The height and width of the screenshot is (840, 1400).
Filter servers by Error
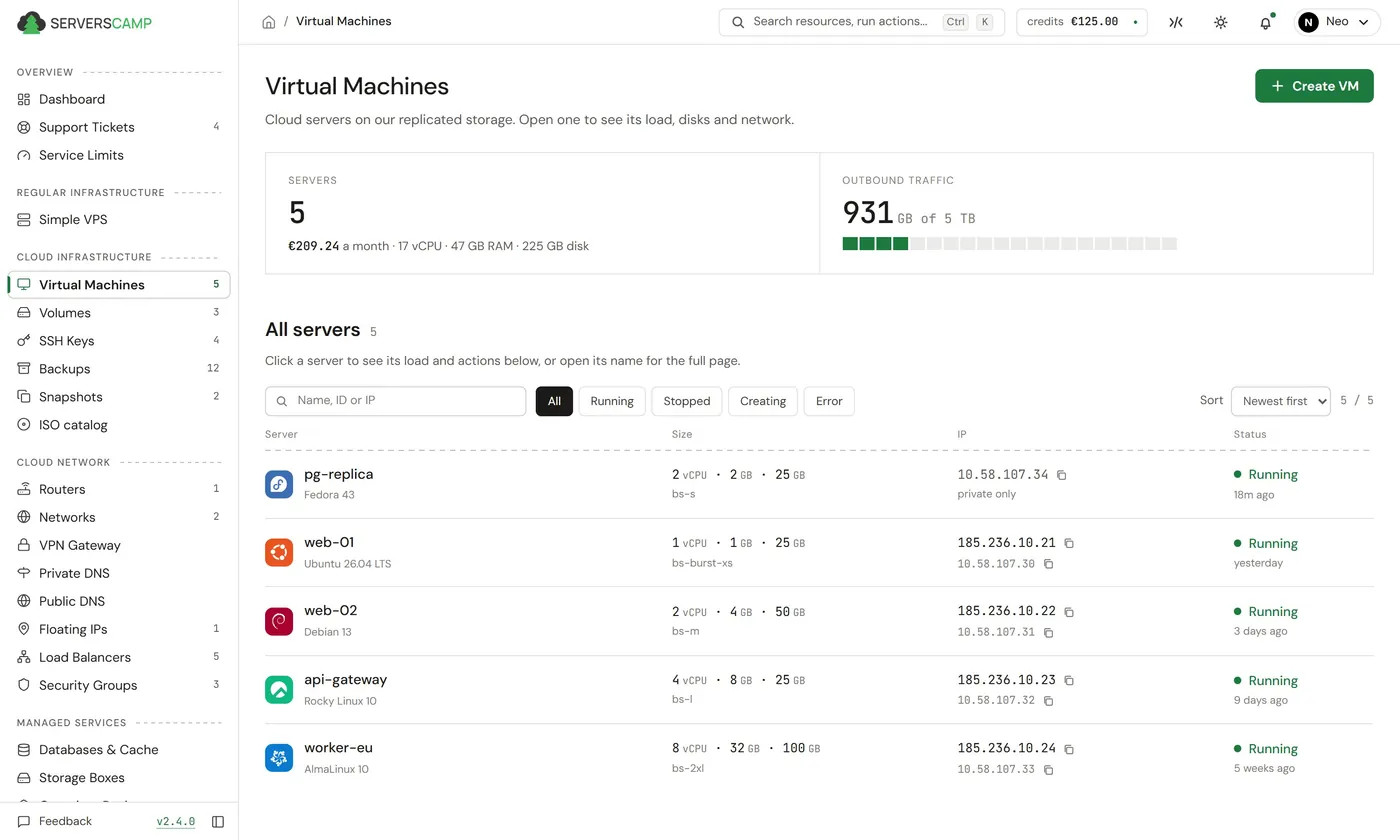pyautogui.click(x=829, y=401)
